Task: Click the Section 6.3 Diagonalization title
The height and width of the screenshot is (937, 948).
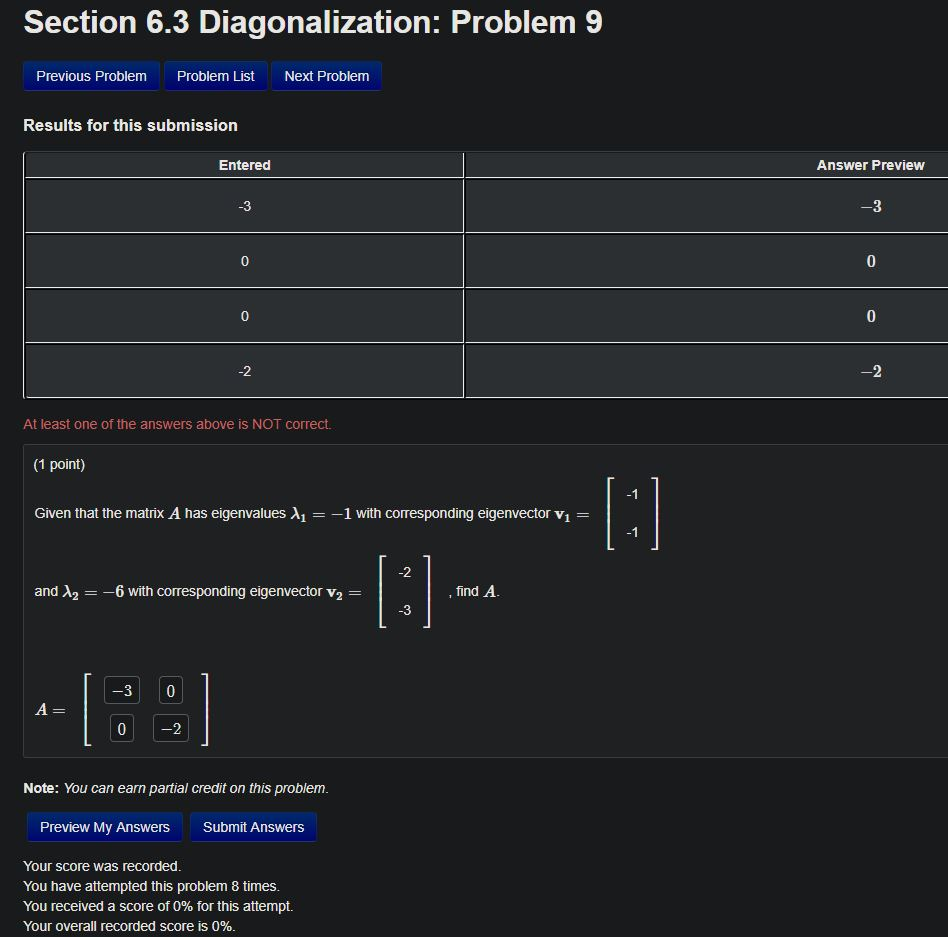Action: click(313, 22)
